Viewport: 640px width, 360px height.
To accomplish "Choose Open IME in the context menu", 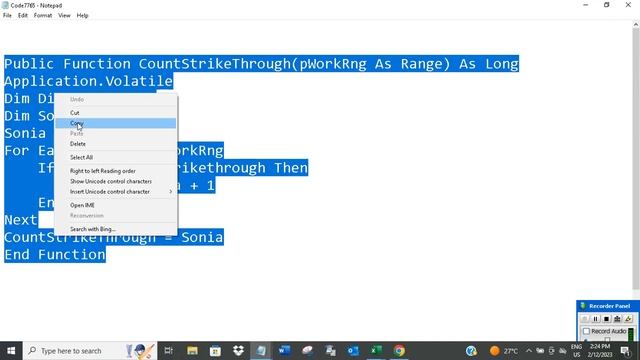I will [x=116, y=205].
